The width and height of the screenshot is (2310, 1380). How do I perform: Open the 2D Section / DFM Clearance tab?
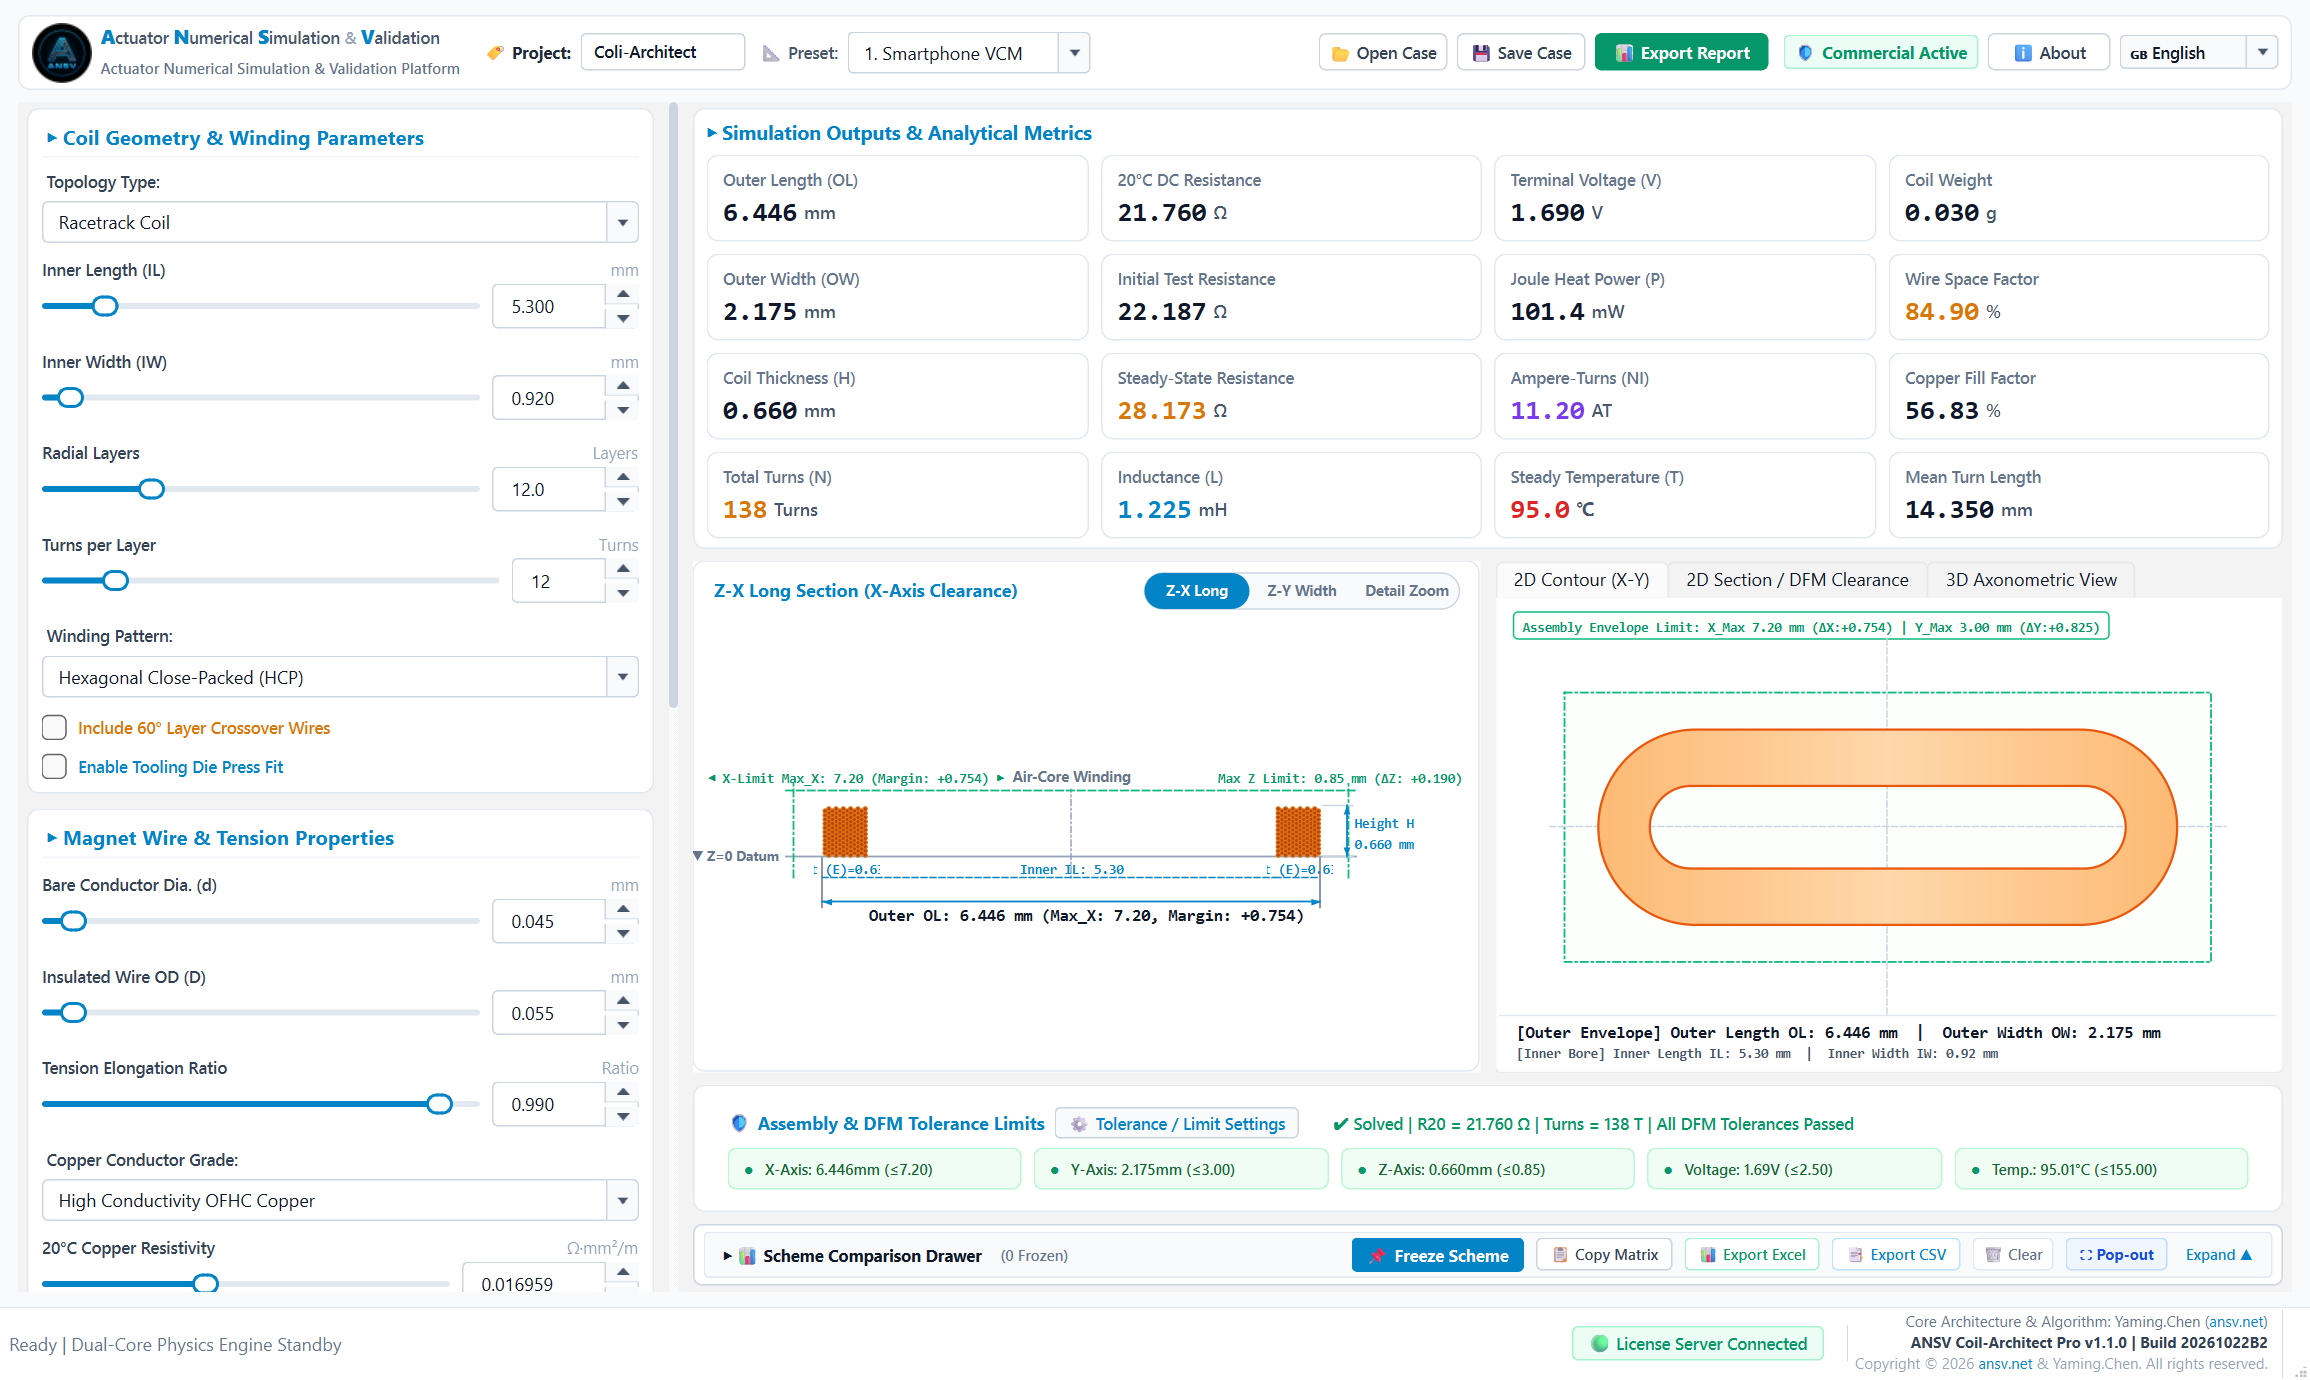point(1797,580)
